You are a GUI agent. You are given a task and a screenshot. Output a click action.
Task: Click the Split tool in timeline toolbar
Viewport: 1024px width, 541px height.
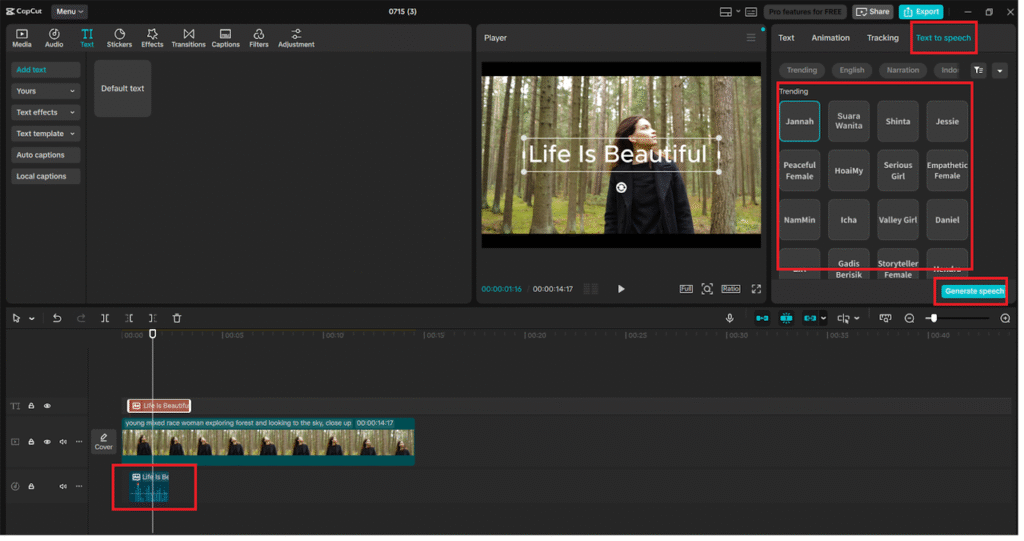tap(105, 318)
